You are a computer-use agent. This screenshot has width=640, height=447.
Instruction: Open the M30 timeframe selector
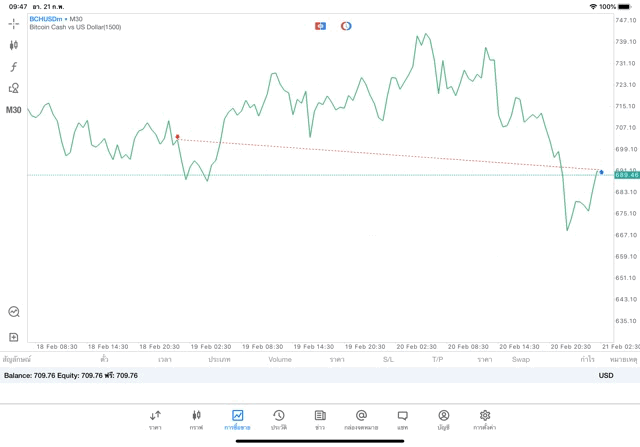click(14, 110)
